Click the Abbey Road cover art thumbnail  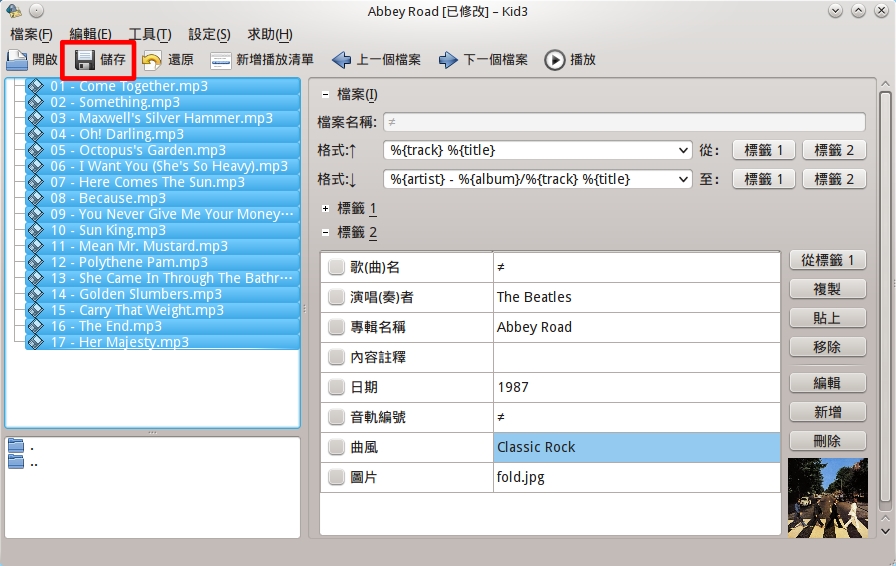(x=827, y=498)
